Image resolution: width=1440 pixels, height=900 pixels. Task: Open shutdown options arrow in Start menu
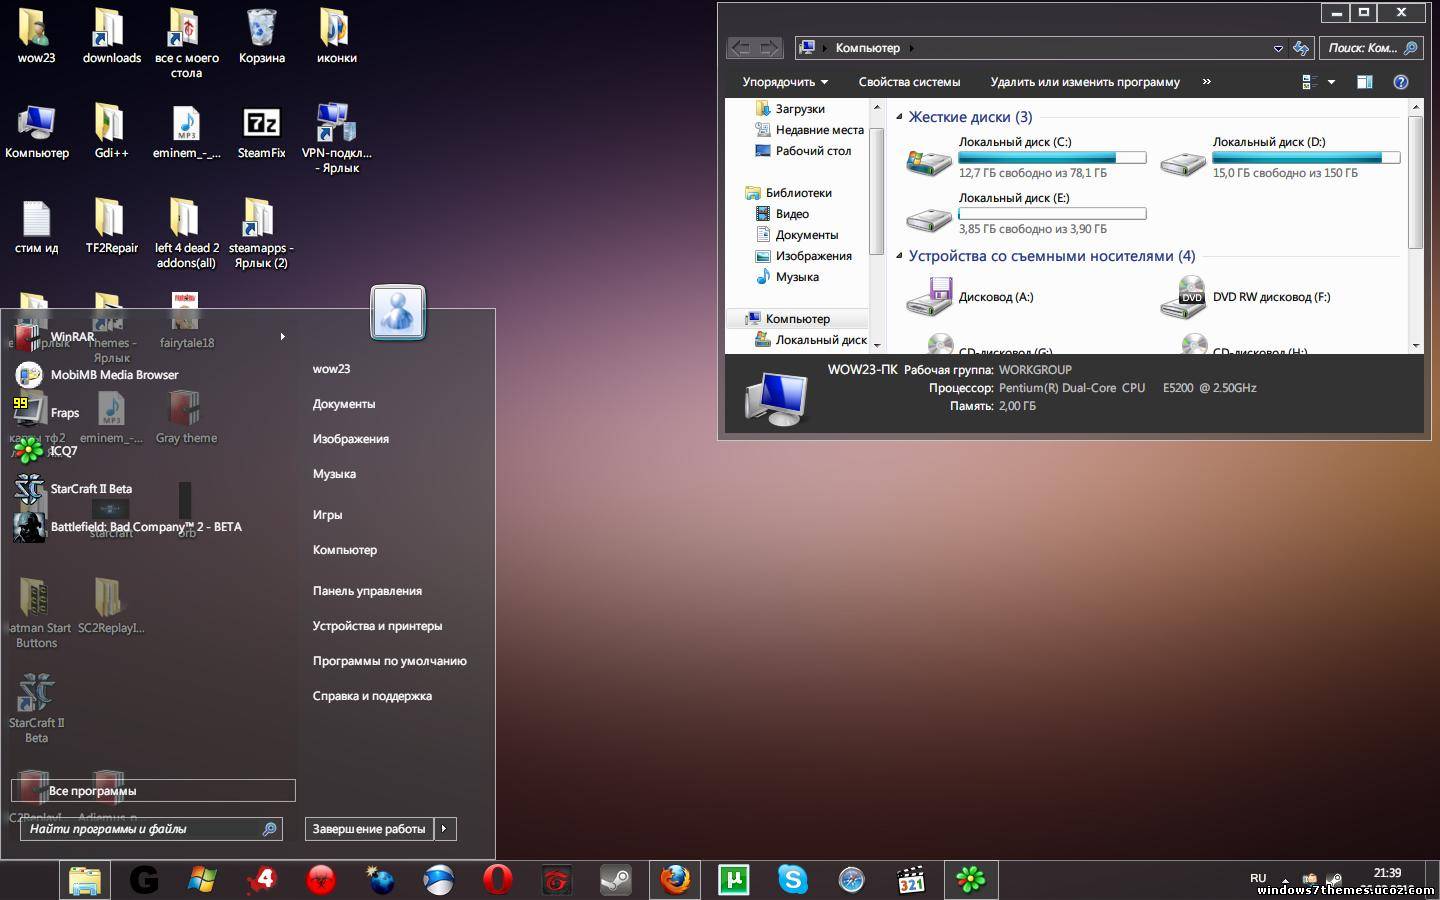[444, 828]
